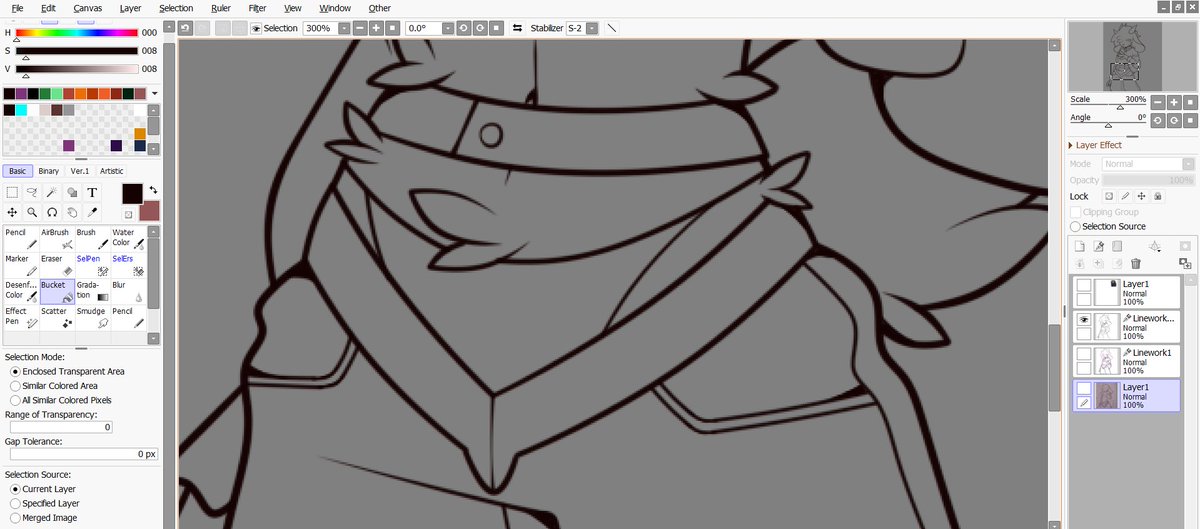
Task: Click the background color swatch
Action: 149,211
